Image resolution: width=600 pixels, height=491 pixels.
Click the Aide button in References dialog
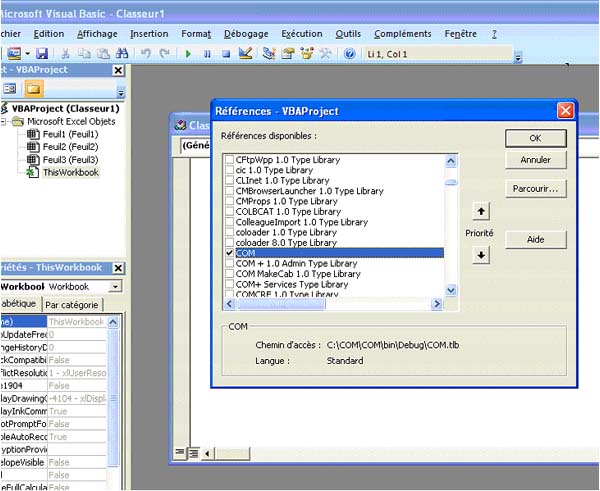(535, 240)
